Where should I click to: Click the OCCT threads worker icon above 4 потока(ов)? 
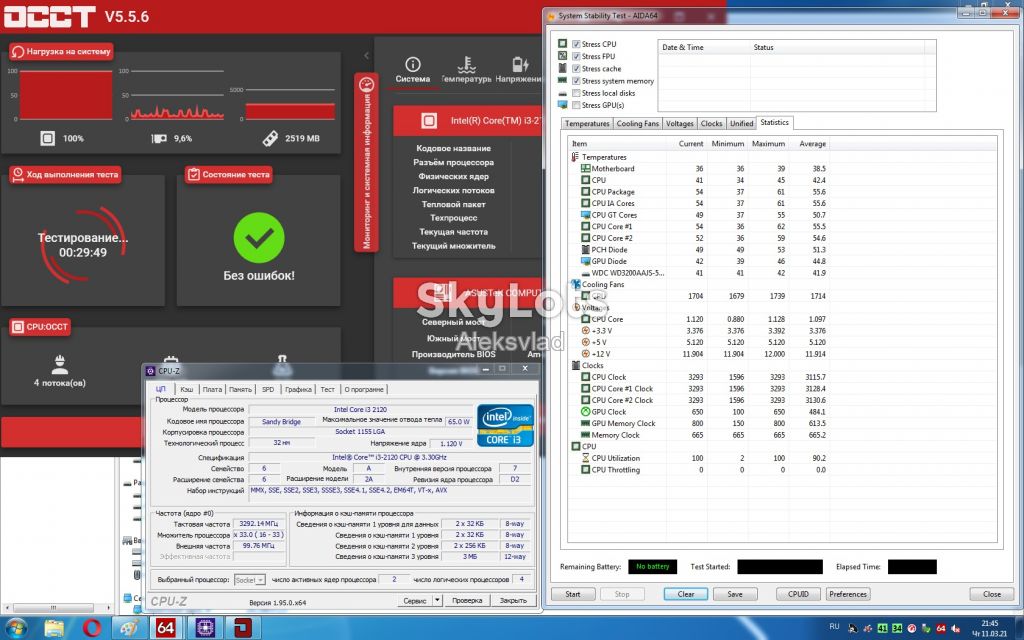(x=59, y=364)
